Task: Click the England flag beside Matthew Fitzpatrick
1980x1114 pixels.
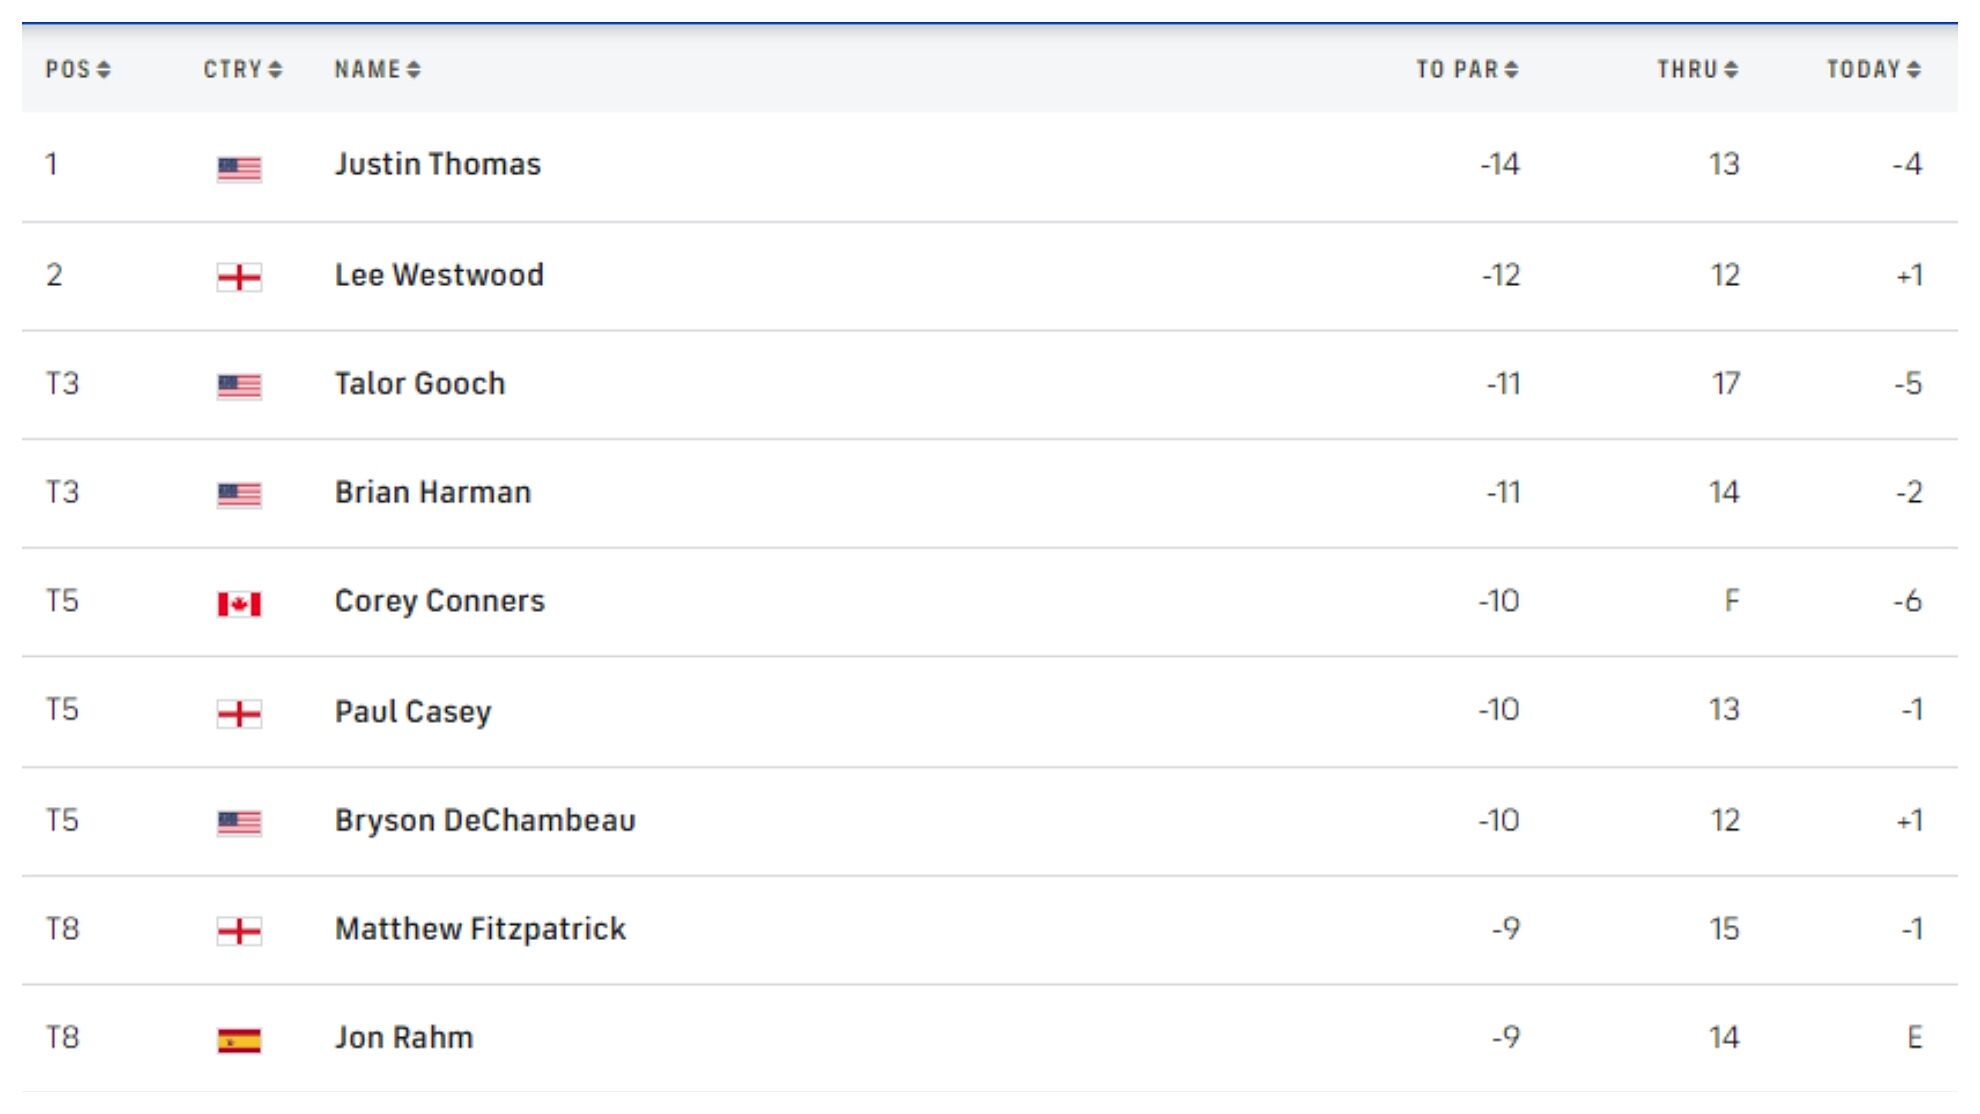Action: tap(239, 932)
